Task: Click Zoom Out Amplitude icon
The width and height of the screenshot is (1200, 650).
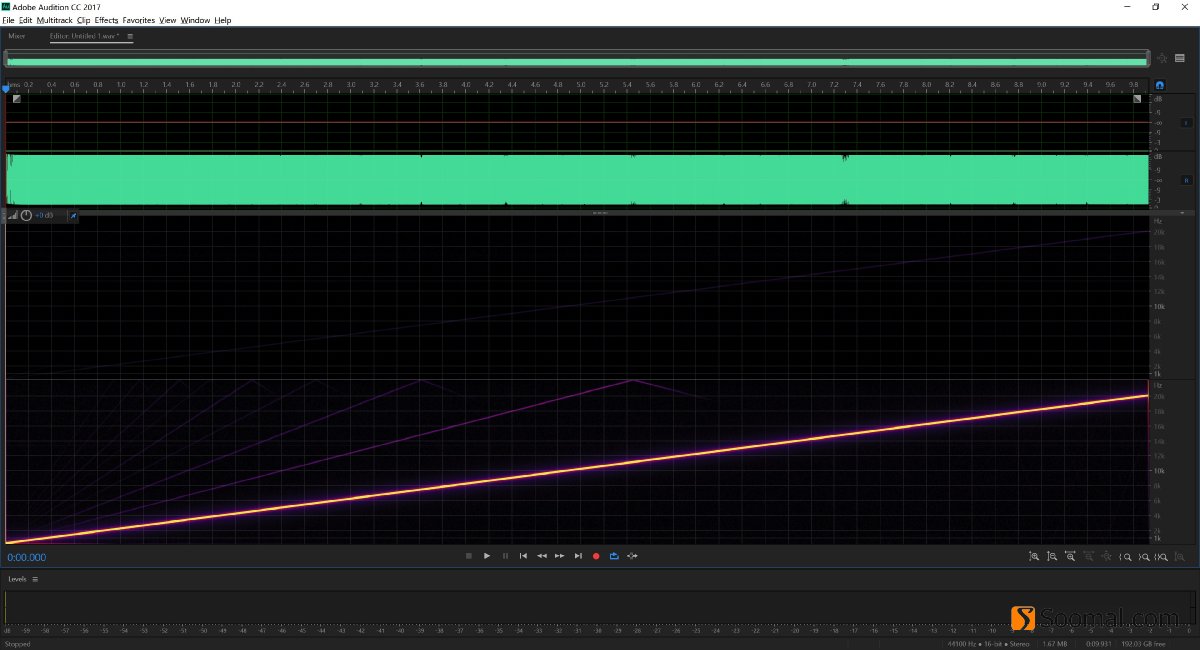Action: click(x=1052, y=557)
